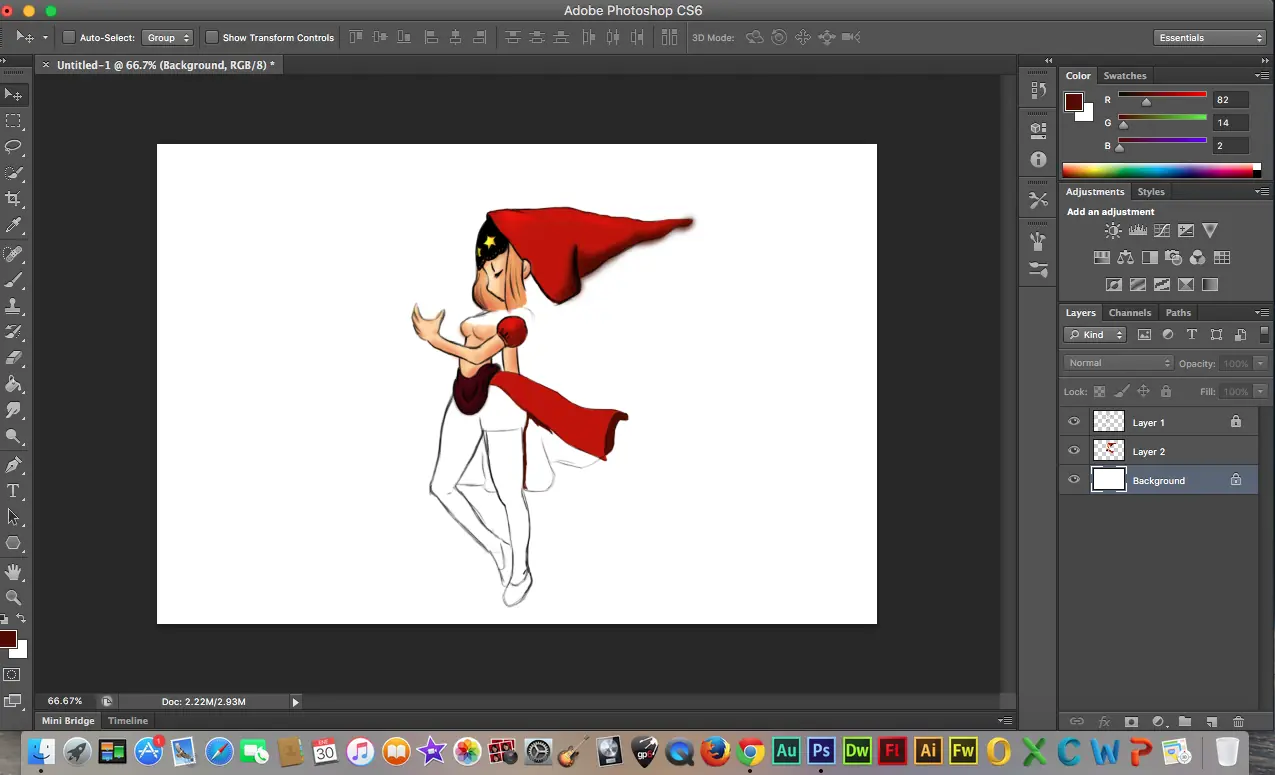The height and width of the screenshot is (775, 1275).
Task: Select the Crop tool
Action: [x=14, y=199]
